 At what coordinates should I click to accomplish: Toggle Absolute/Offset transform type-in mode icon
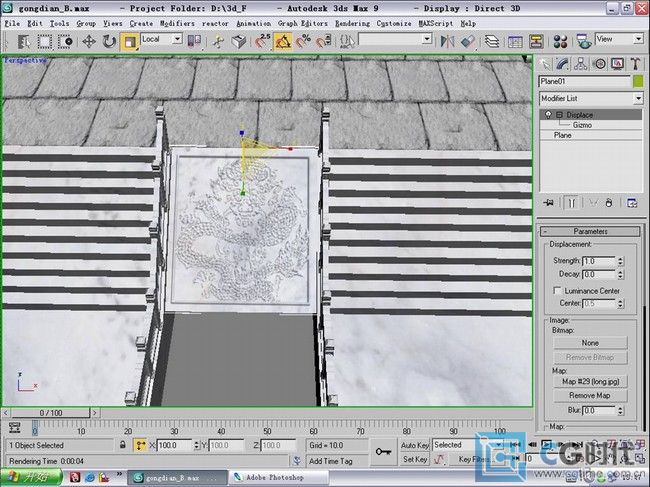pyautogui.click(x=141, y=445)
